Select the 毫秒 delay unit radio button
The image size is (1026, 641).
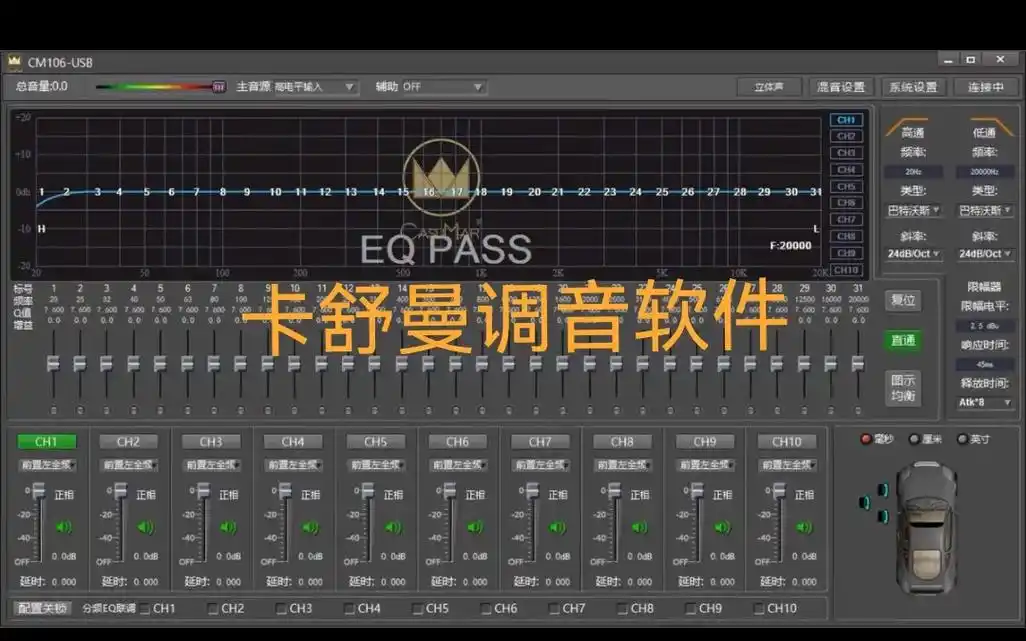(865, 438)
